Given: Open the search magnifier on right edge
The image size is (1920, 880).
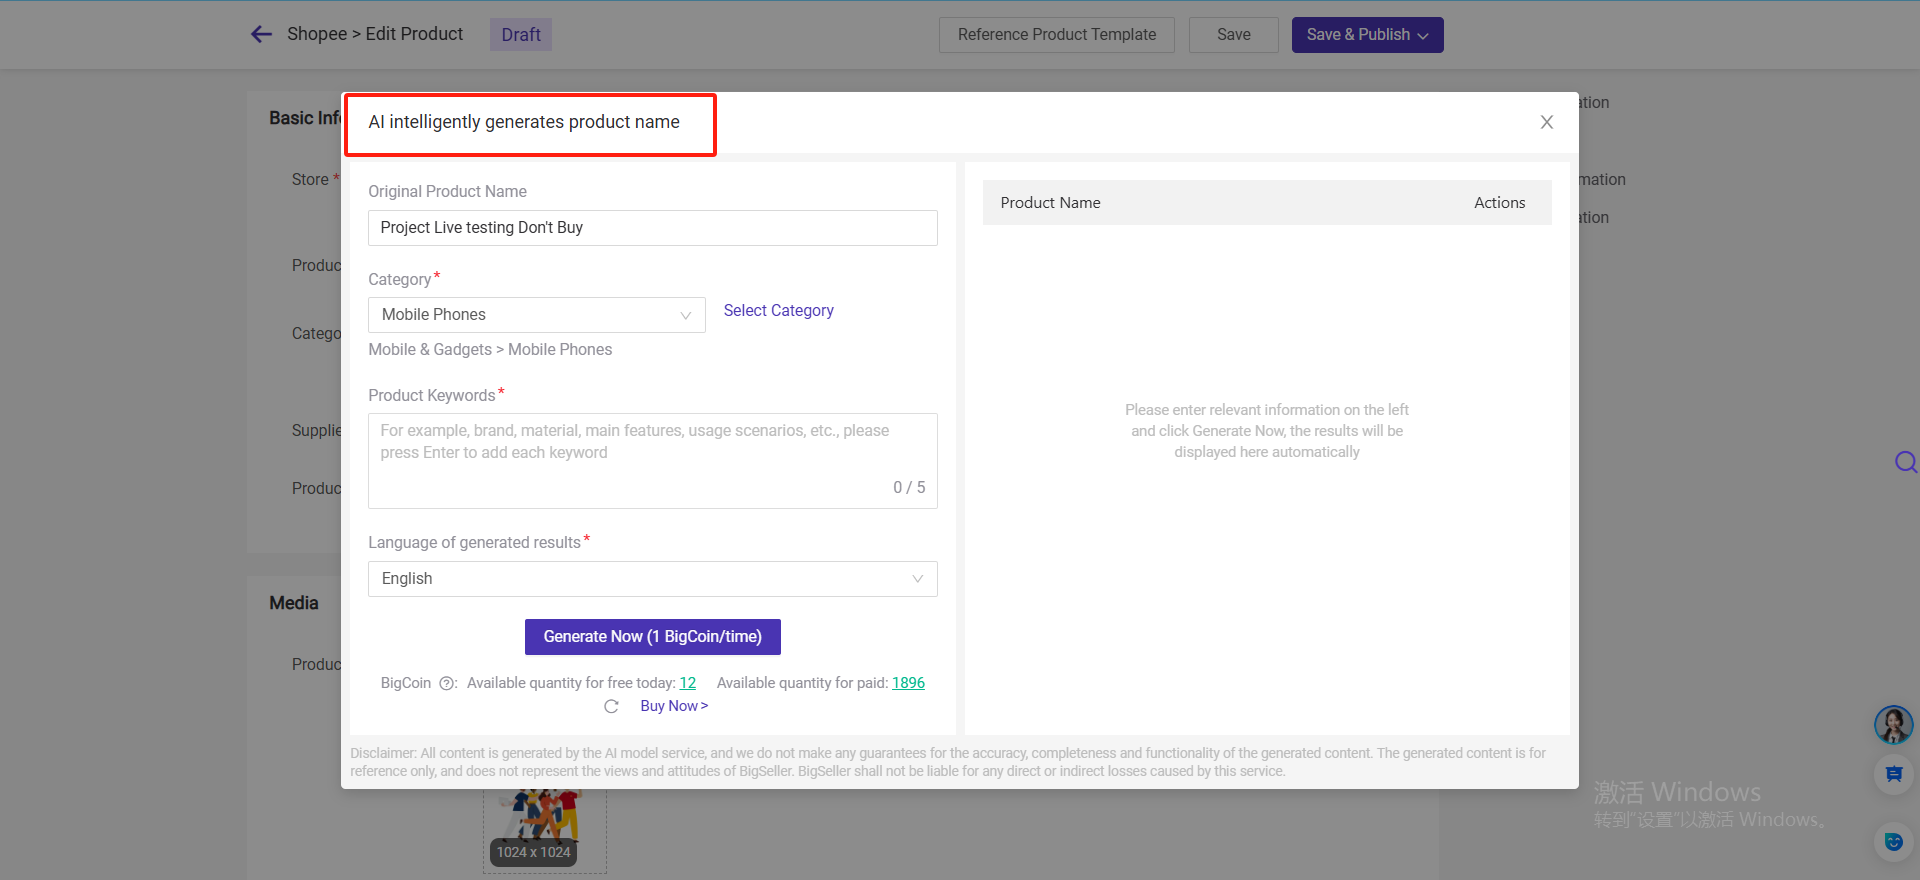Looking at the screenshot, I should click(1905, 462).
